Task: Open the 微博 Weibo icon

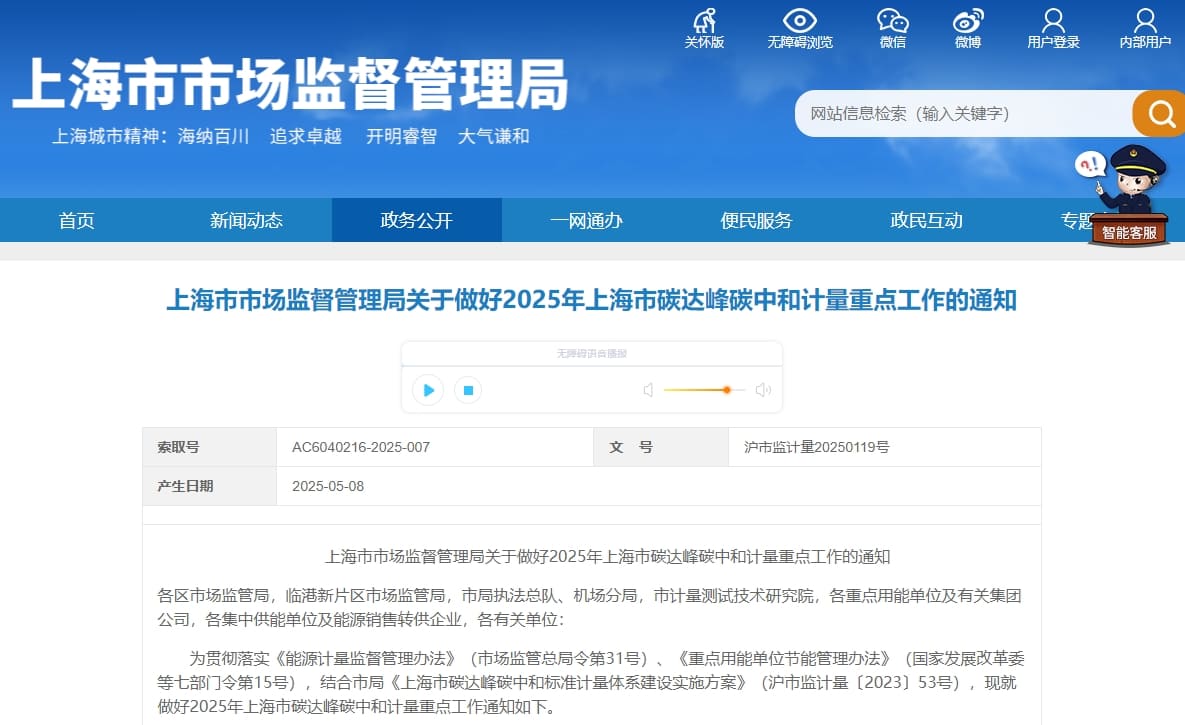Action: [x=967, y=22]
